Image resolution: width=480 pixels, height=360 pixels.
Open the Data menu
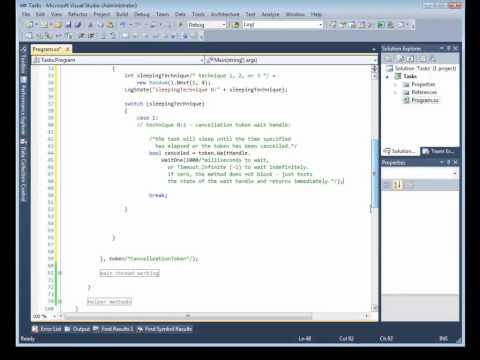[x=180, y=14]
